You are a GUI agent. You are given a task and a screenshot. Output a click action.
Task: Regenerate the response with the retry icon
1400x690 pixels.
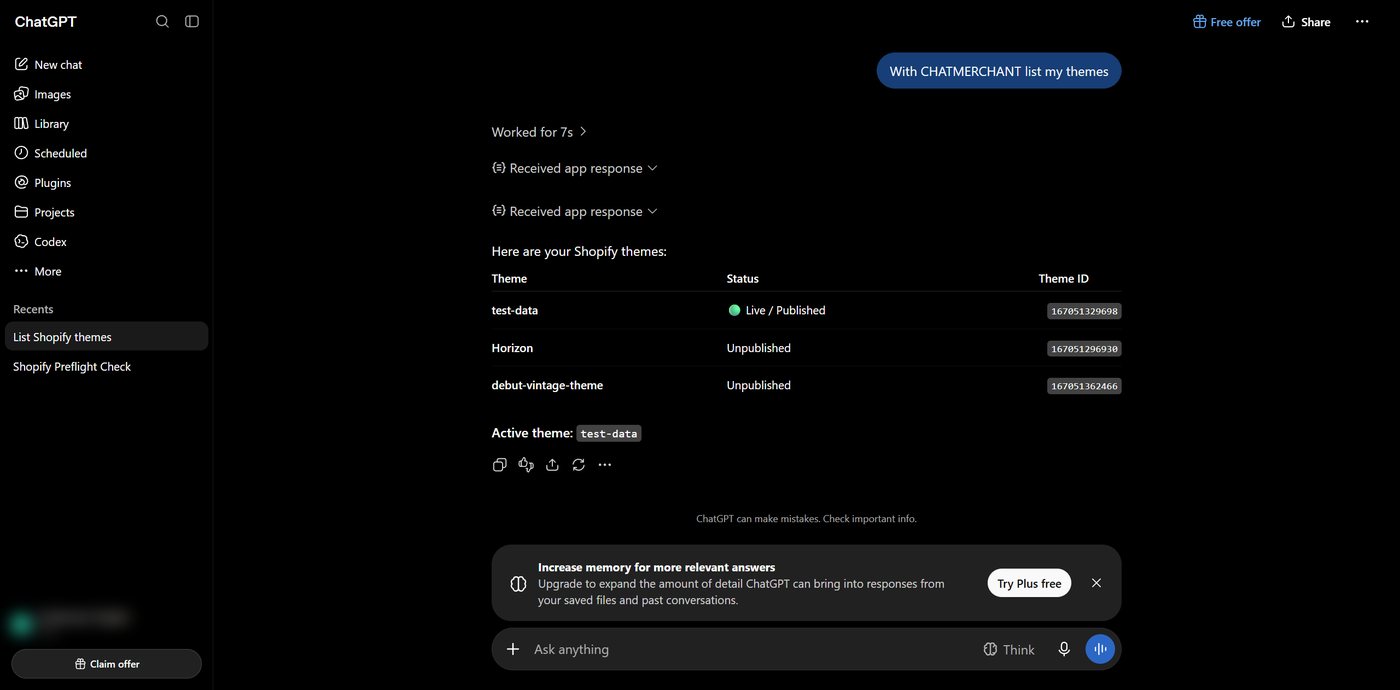coord(578,465)
